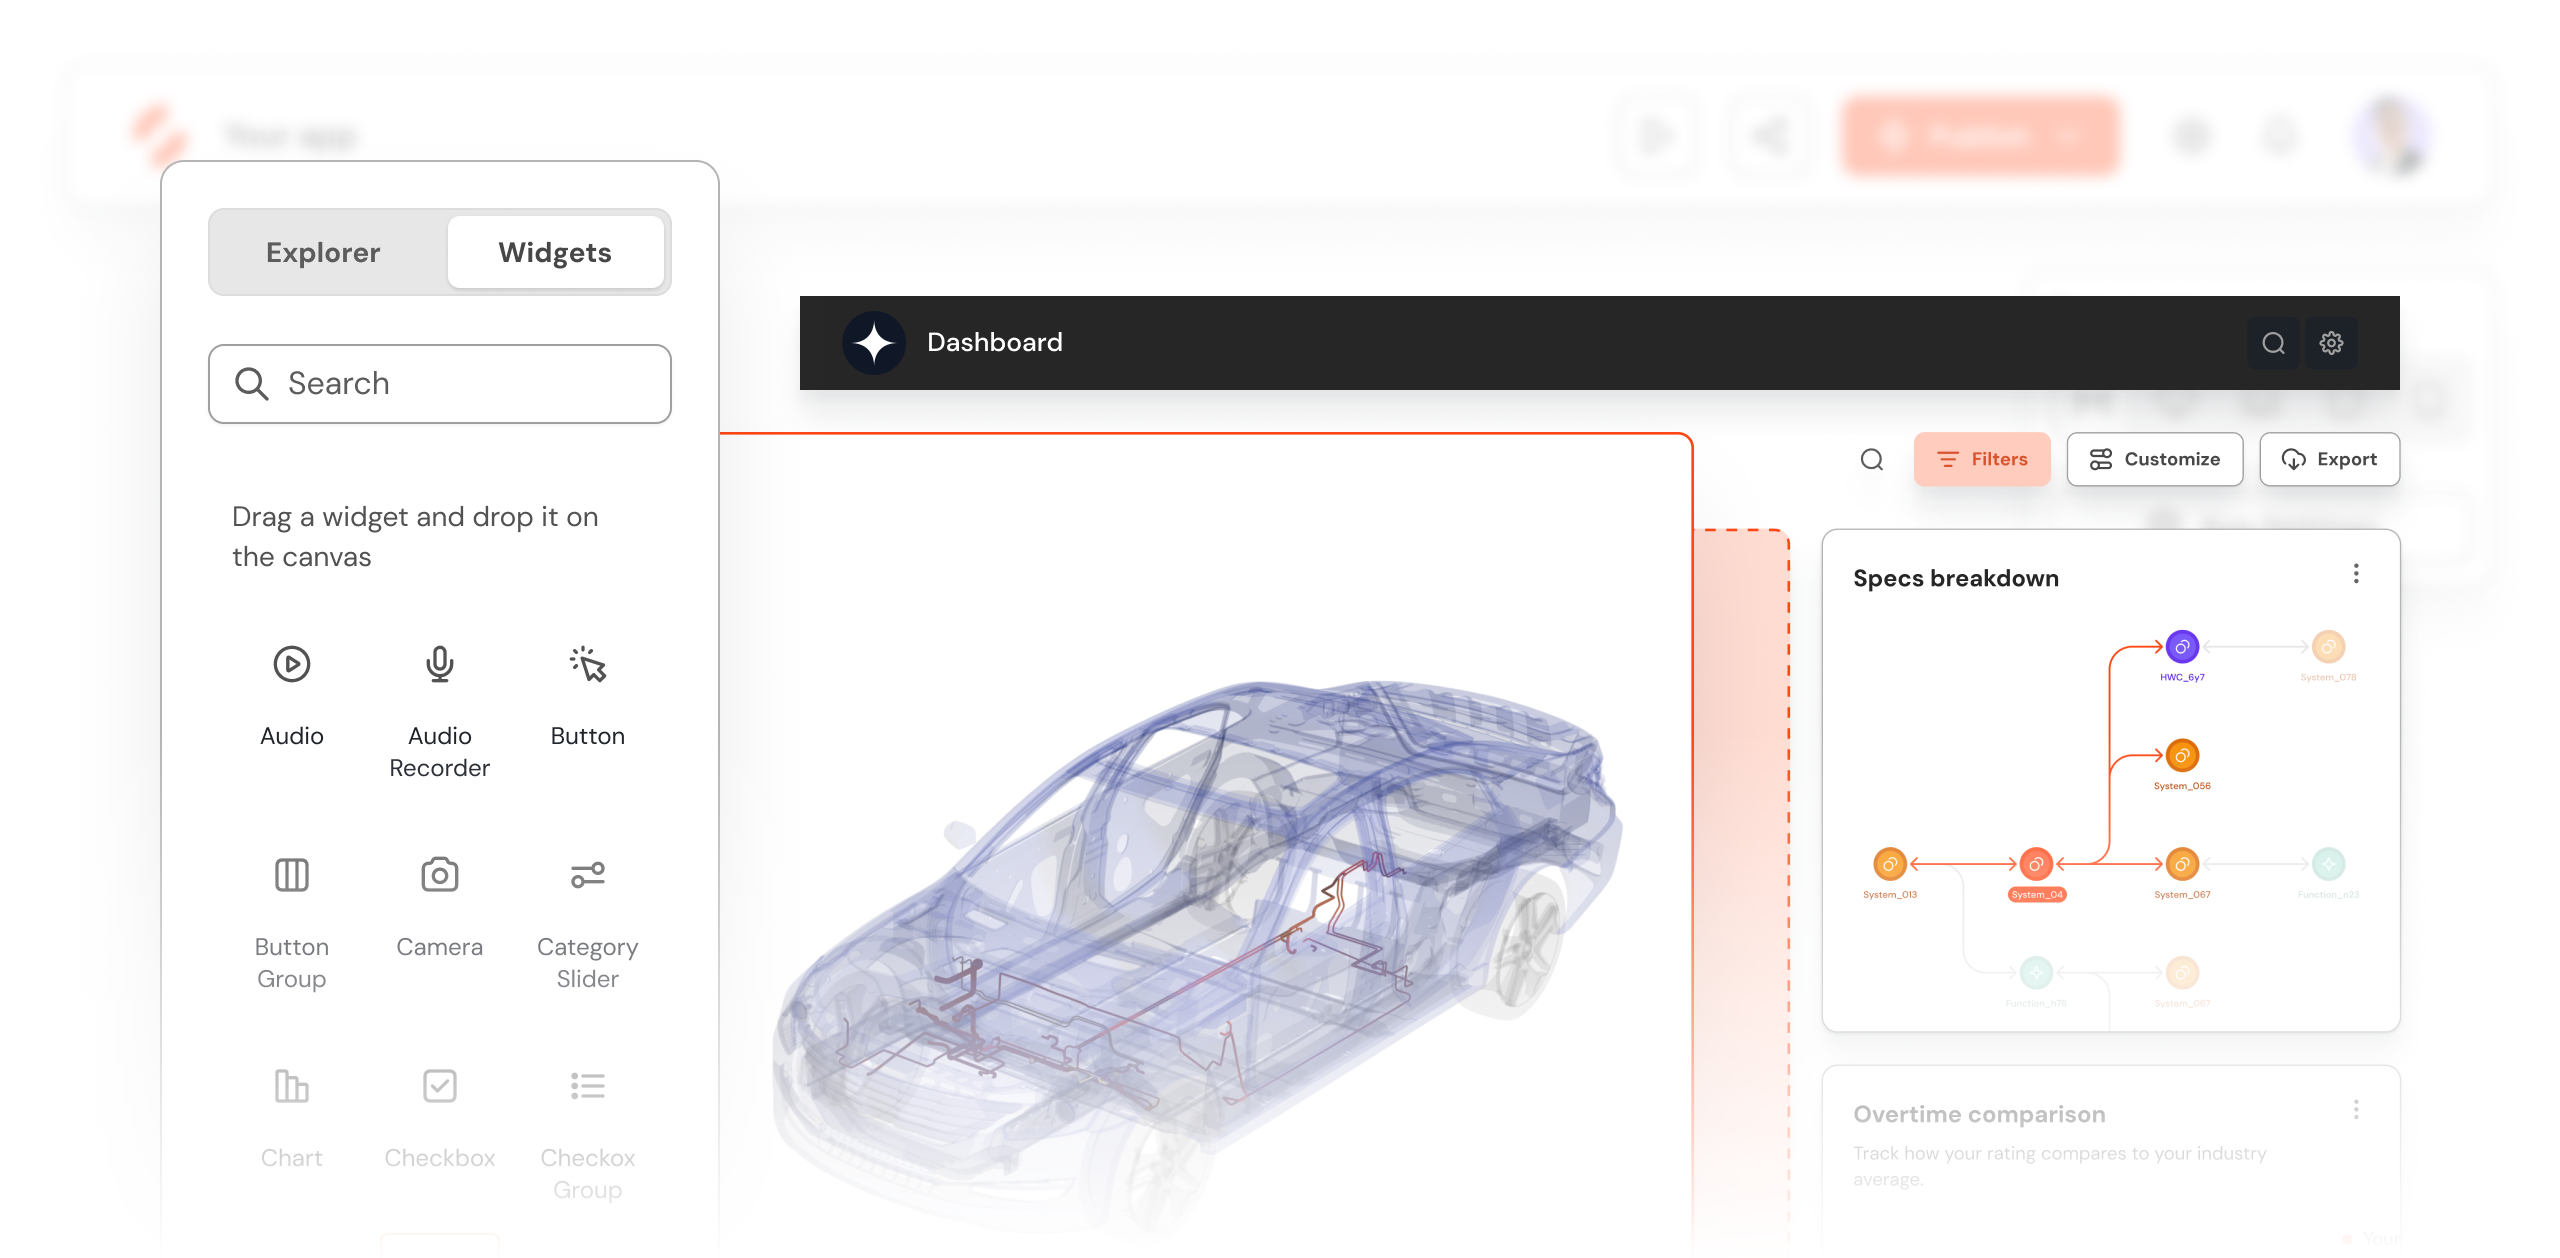The width and height of the screenshot is (2560, 1258).
Task: Click the HWC_6y7 node in Specs breakdown
Action: 2182,646
